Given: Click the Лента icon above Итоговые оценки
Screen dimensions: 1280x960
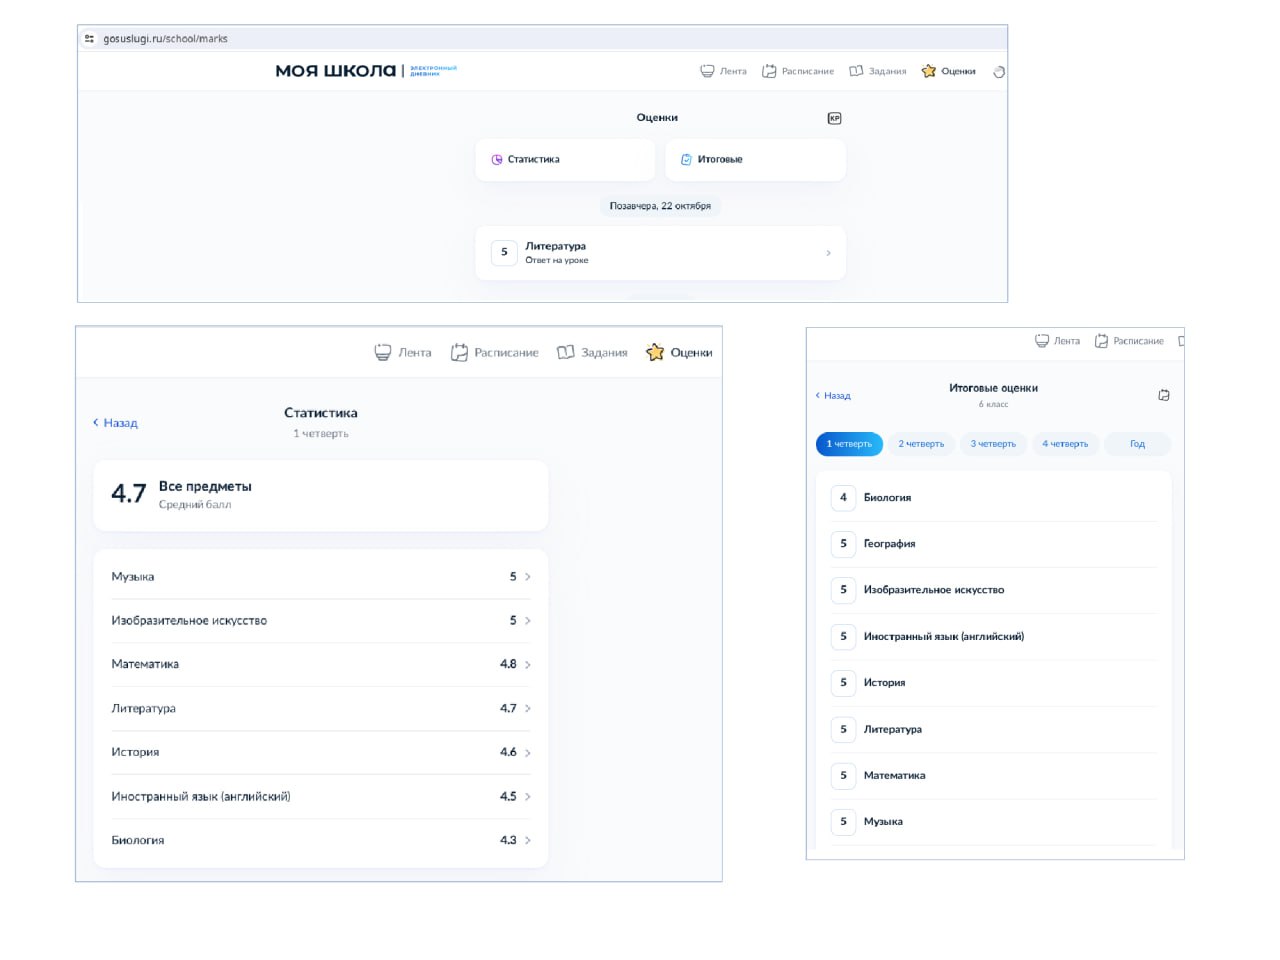Looking at the screenshot, I should point(1042,341).
